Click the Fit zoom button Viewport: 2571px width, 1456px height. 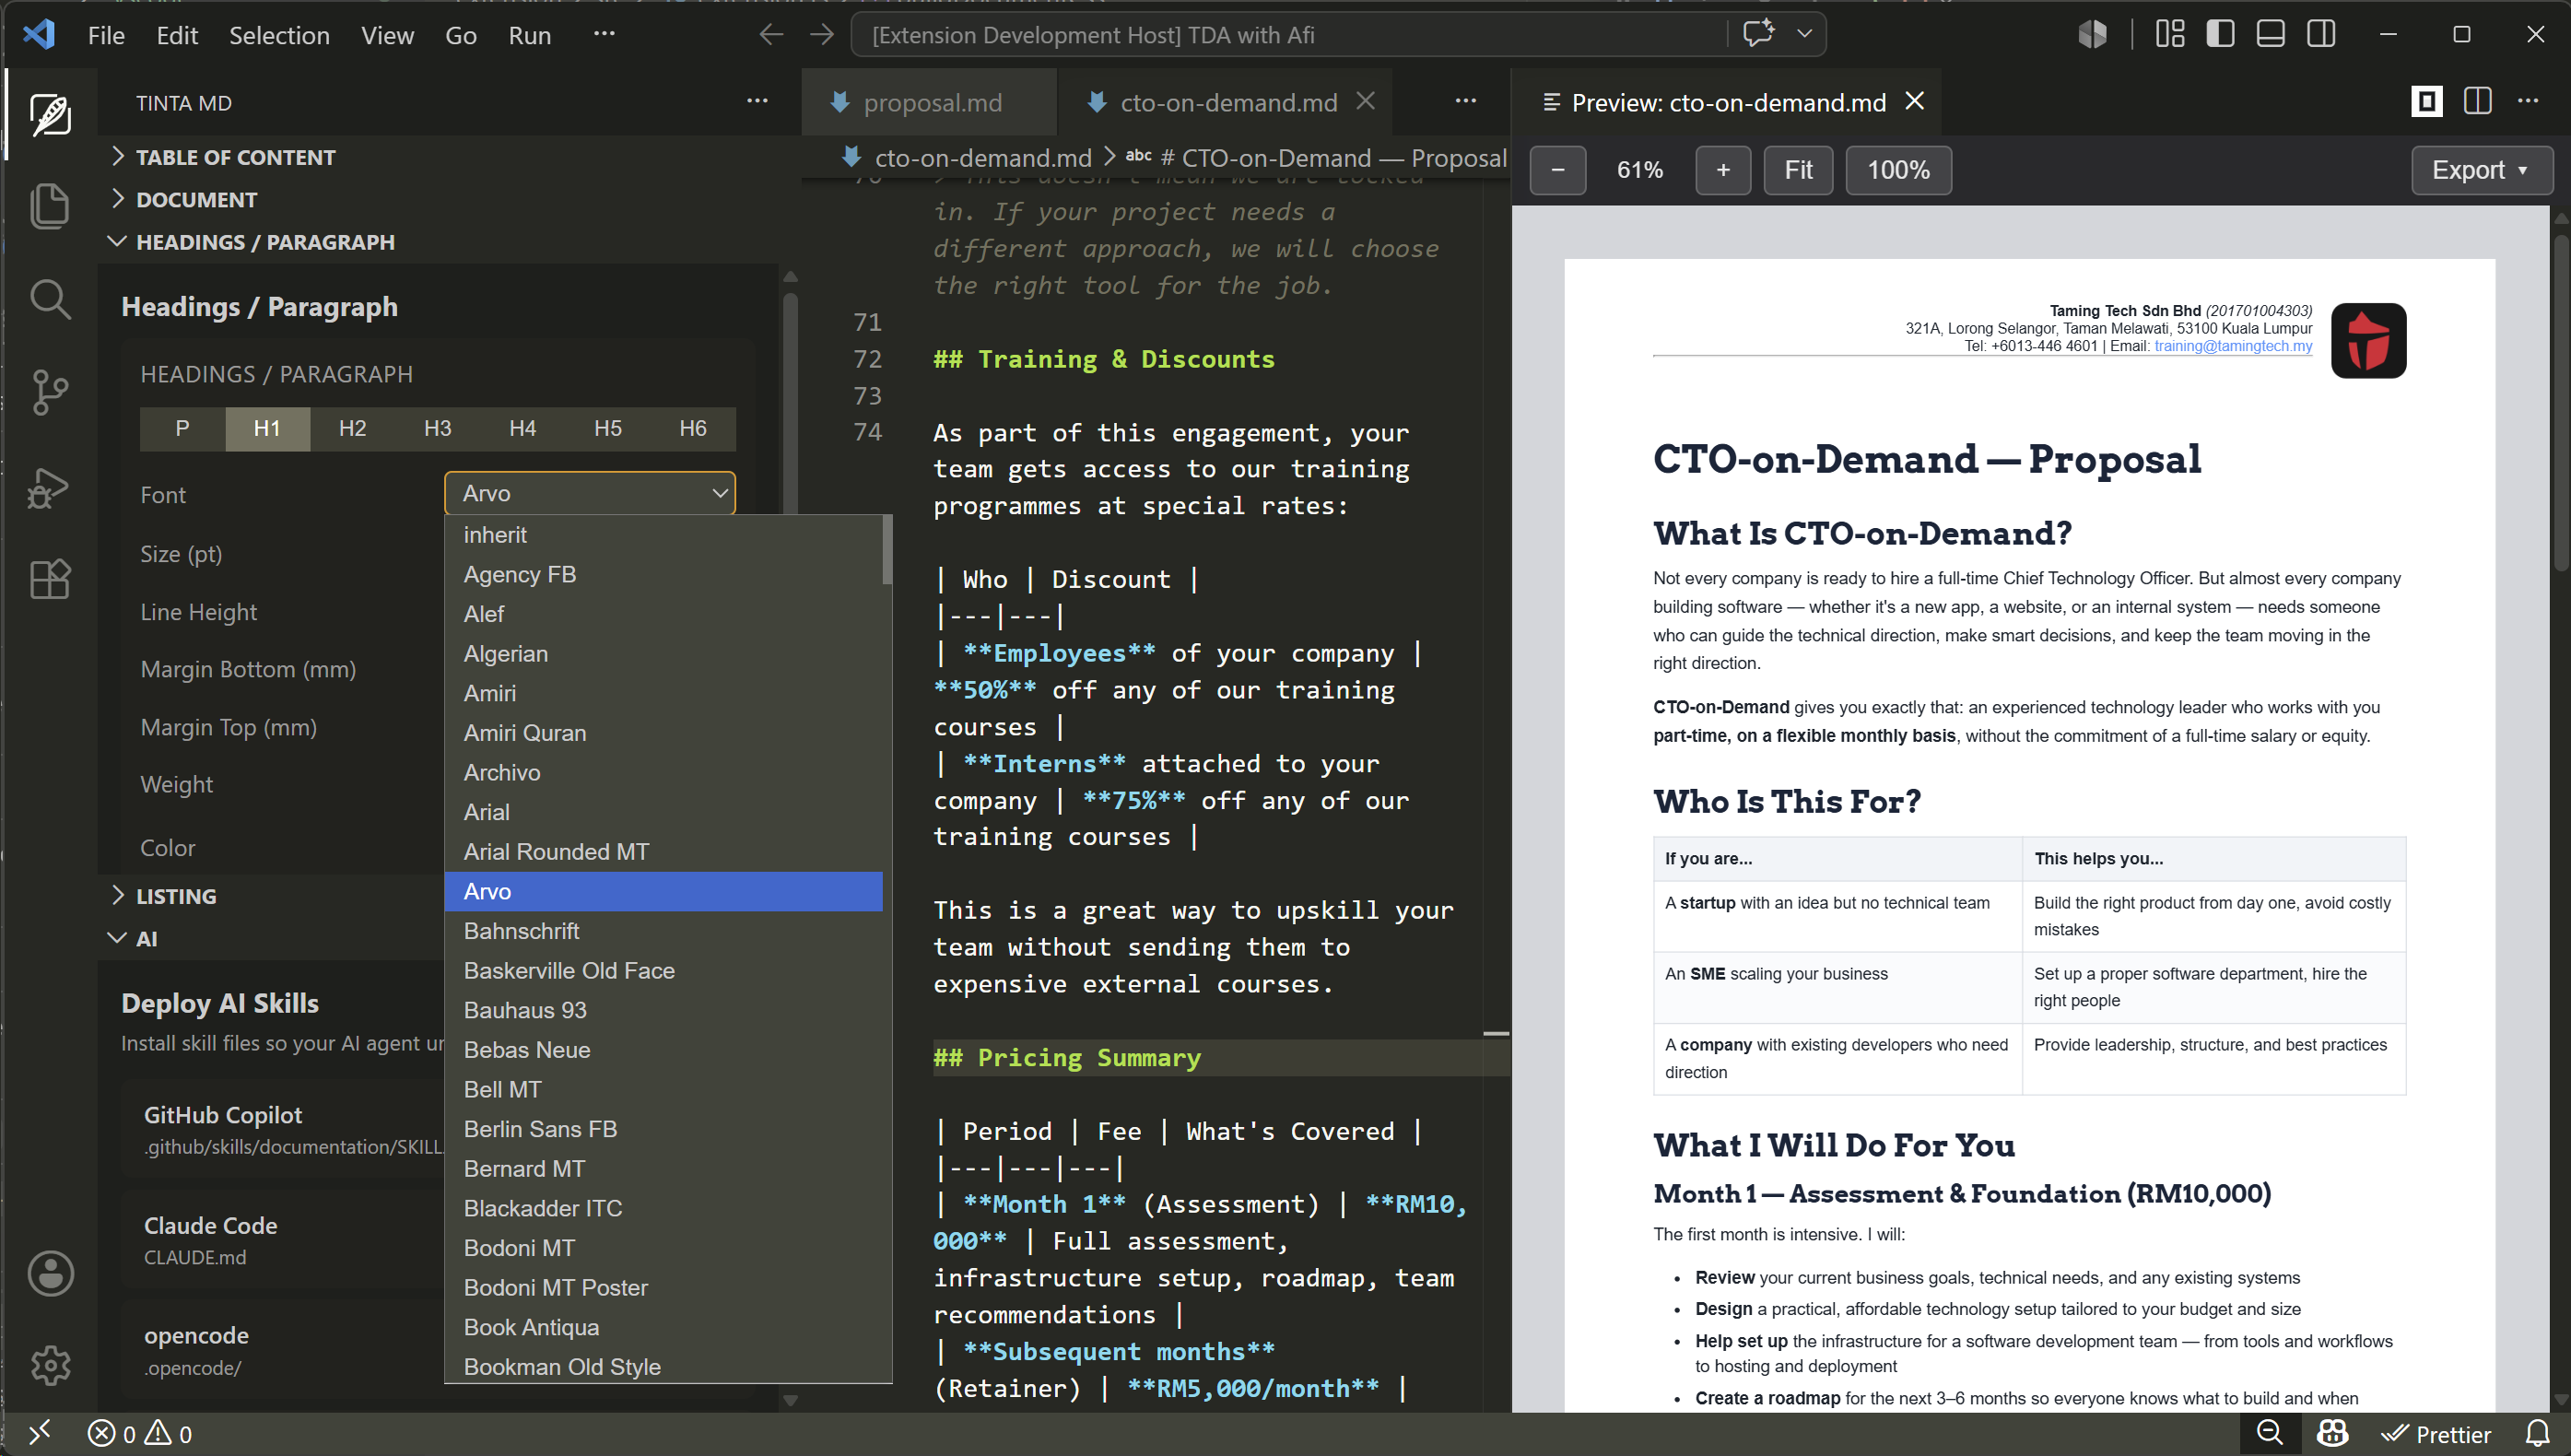(x=1797, y=170)
